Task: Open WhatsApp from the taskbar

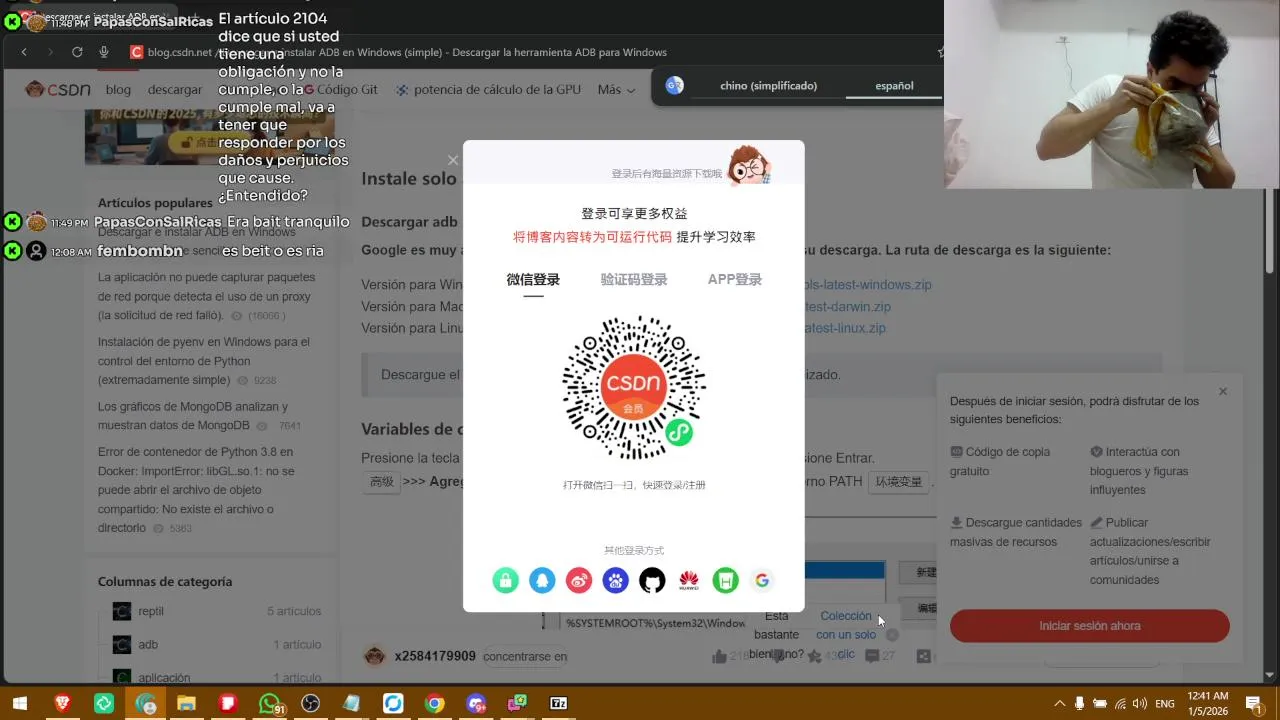Action: click(270, 704)
